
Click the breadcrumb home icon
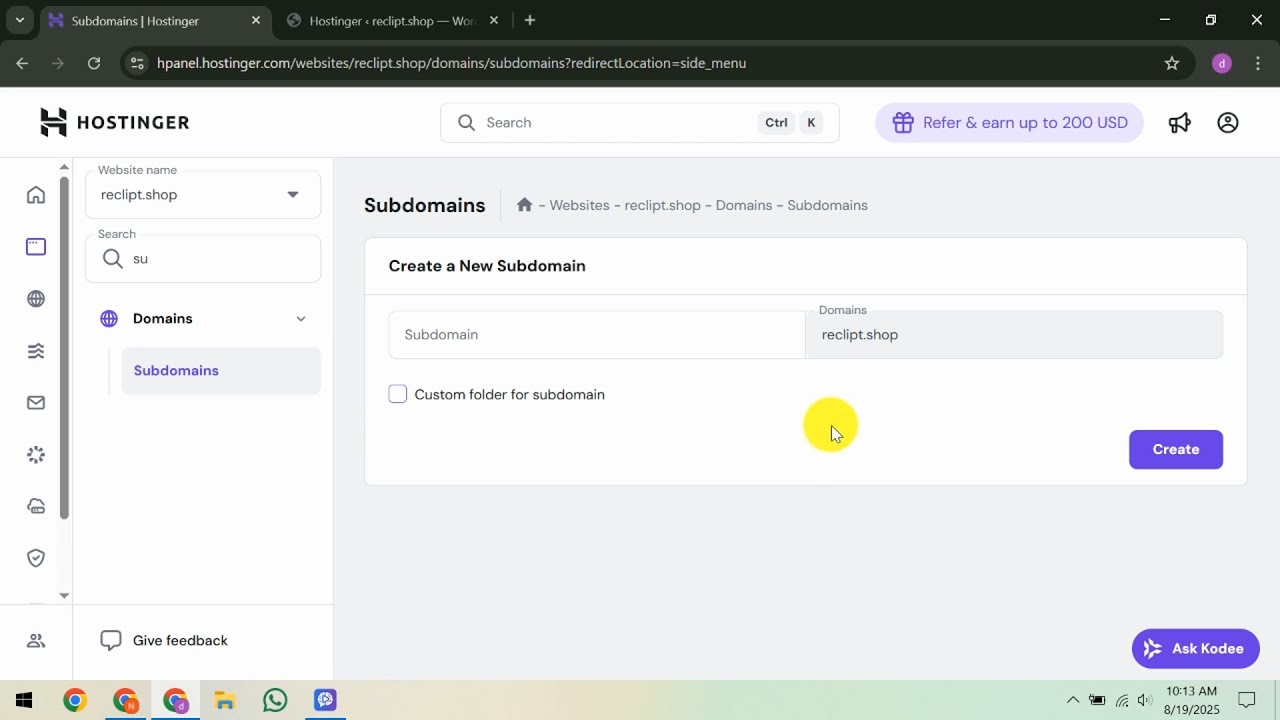[x=524, y=205]
